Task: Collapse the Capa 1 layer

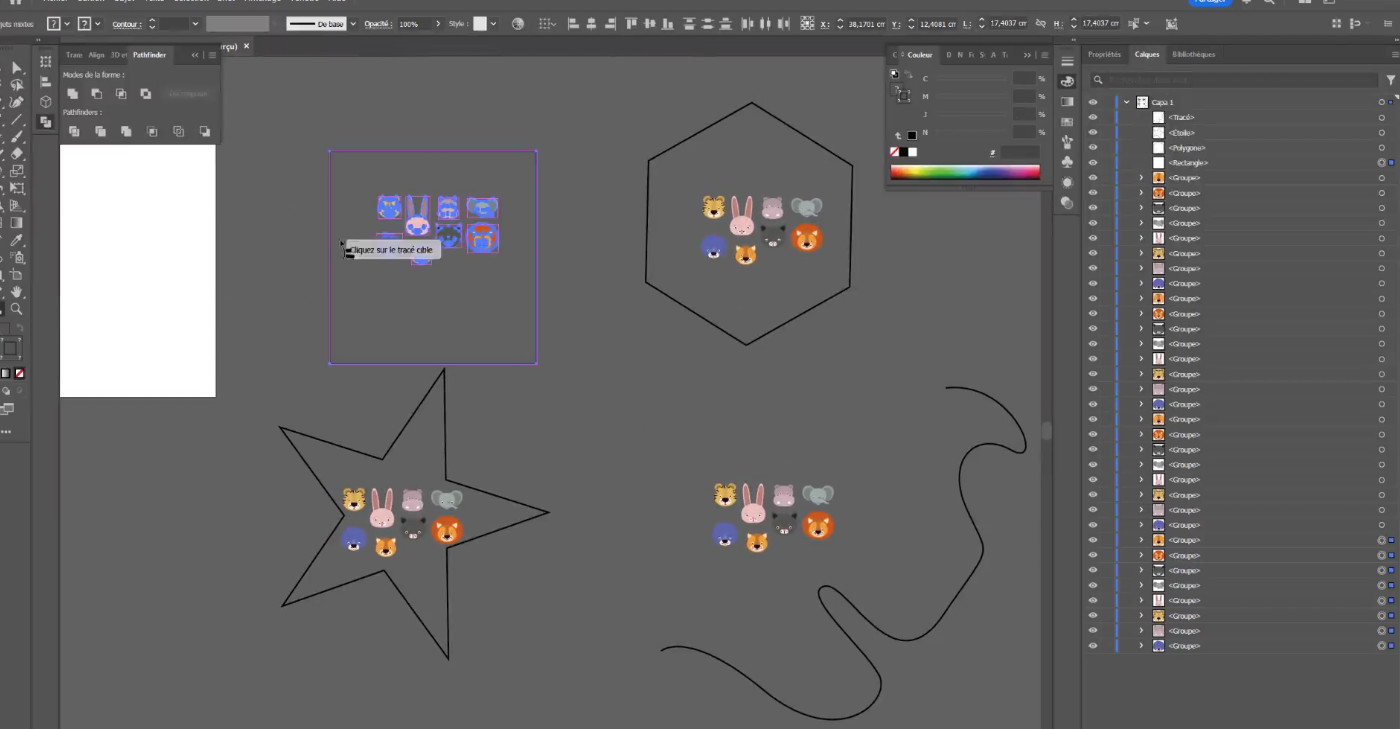Action: point(1126,102)
